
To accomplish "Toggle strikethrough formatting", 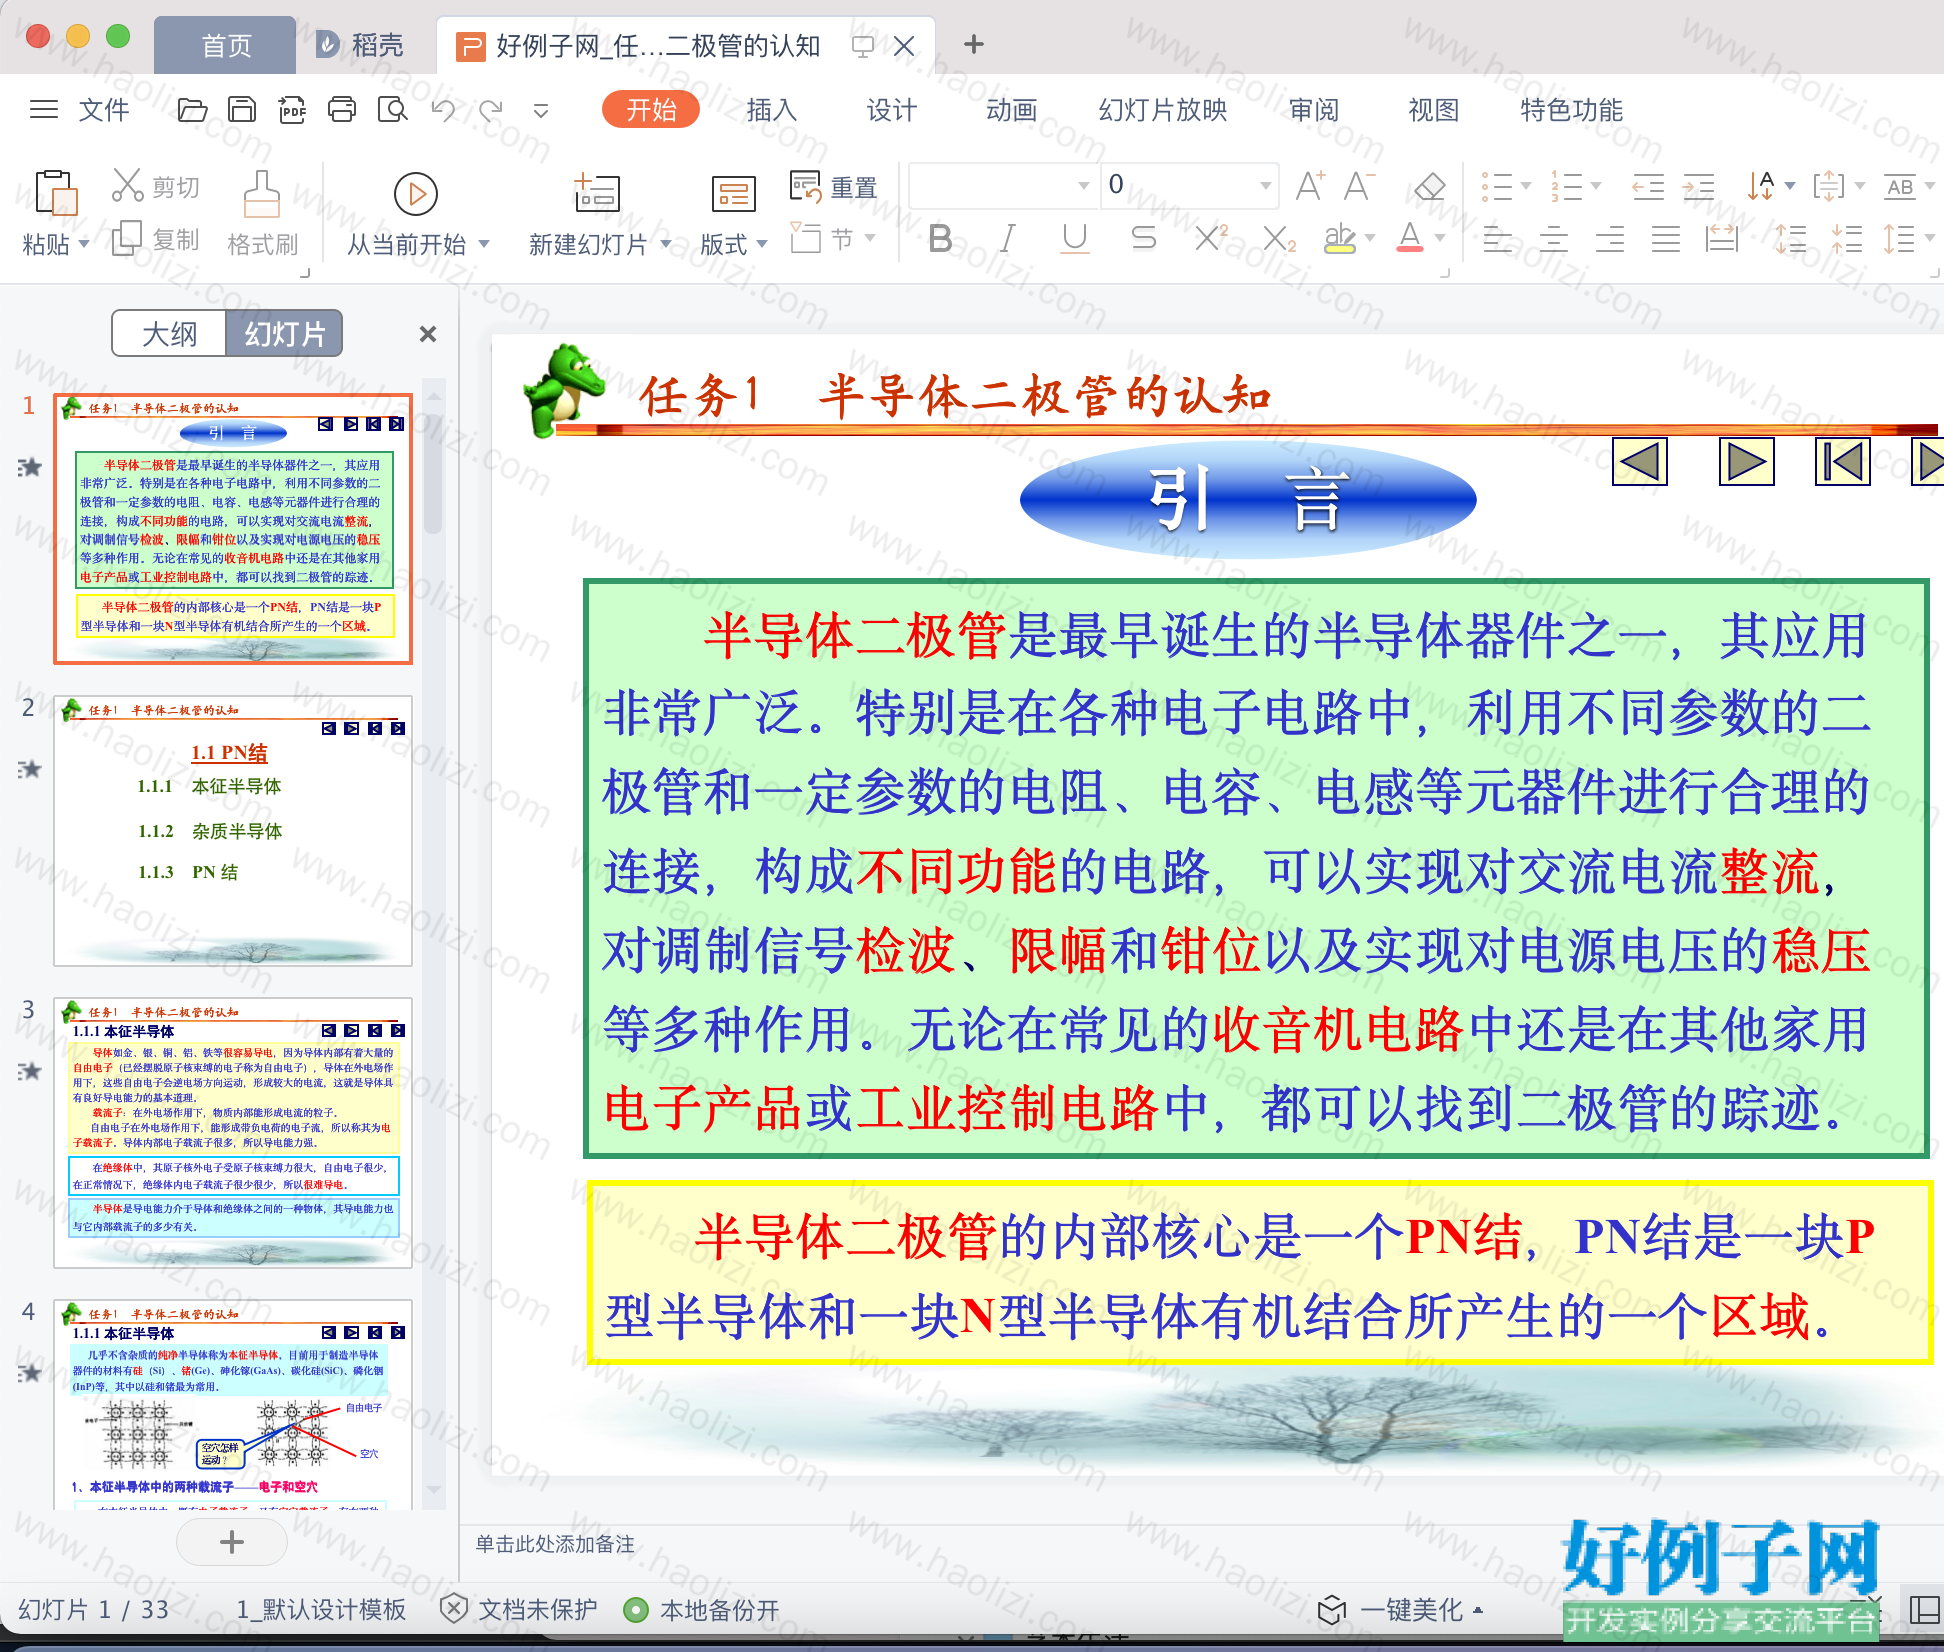I will 1143,239.
